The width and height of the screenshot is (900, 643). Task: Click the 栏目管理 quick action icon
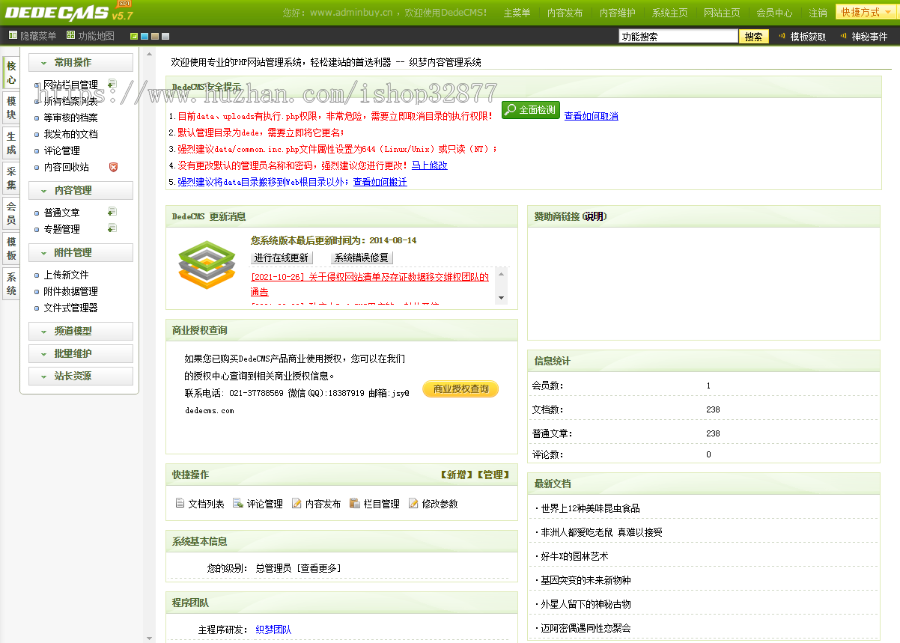click(354, 503)
